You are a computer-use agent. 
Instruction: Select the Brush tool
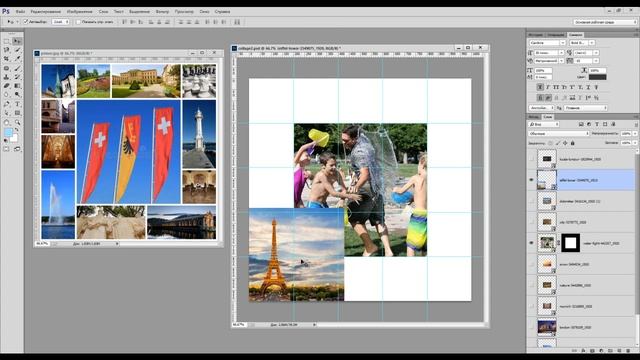17,68
